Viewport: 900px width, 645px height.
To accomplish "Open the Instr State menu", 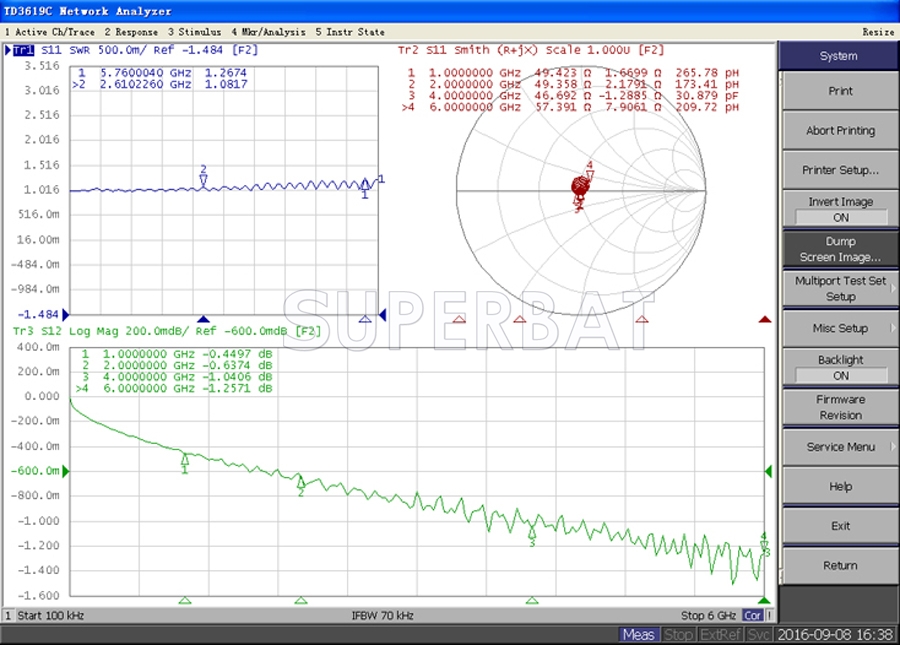I will [x=350, y=32].
